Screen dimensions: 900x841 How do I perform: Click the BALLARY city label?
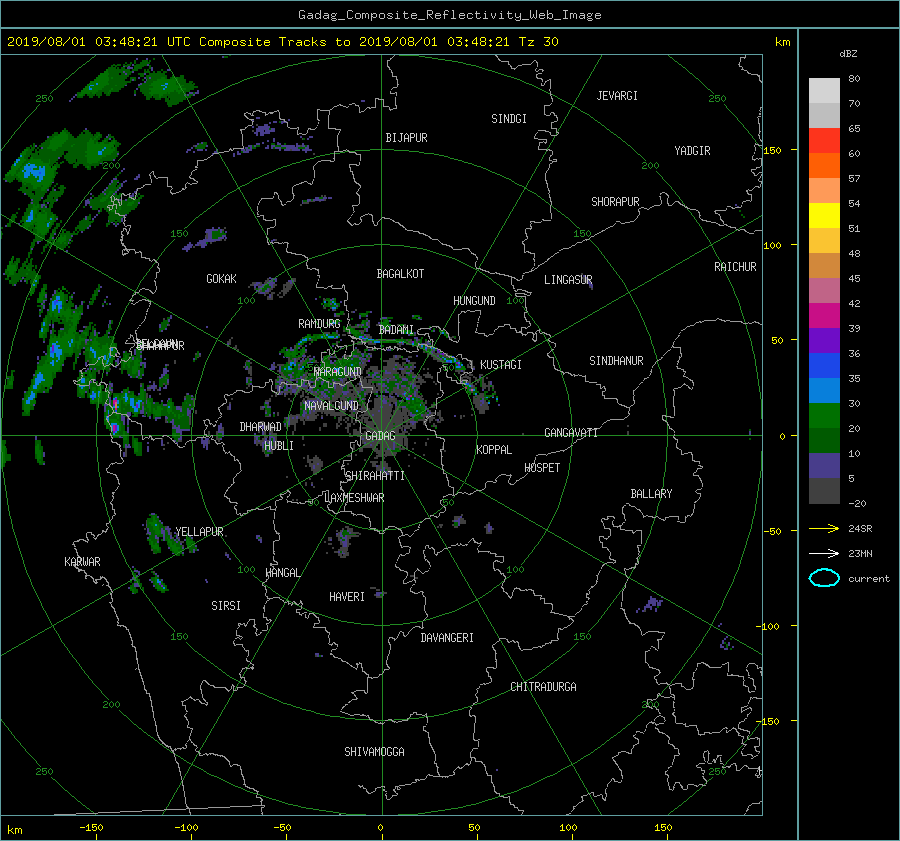[651, 494]
